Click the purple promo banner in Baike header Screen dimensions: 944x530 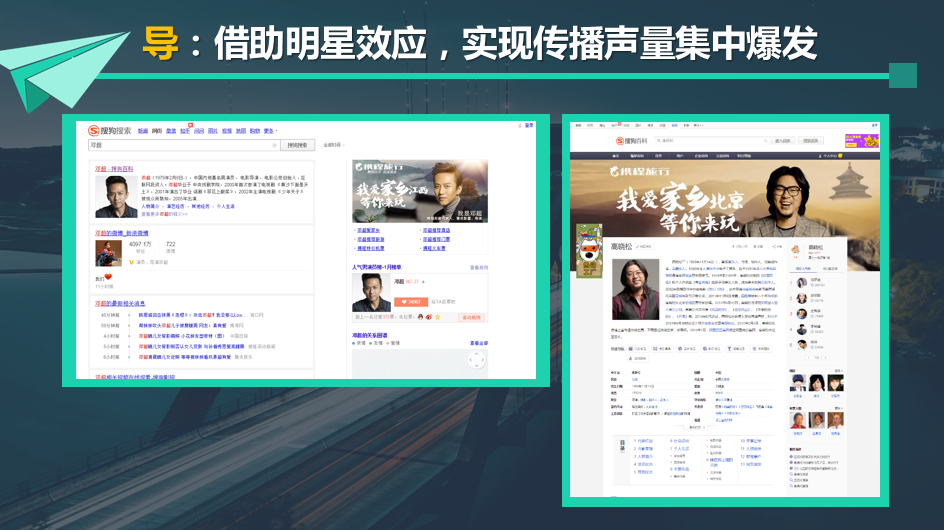862,141
